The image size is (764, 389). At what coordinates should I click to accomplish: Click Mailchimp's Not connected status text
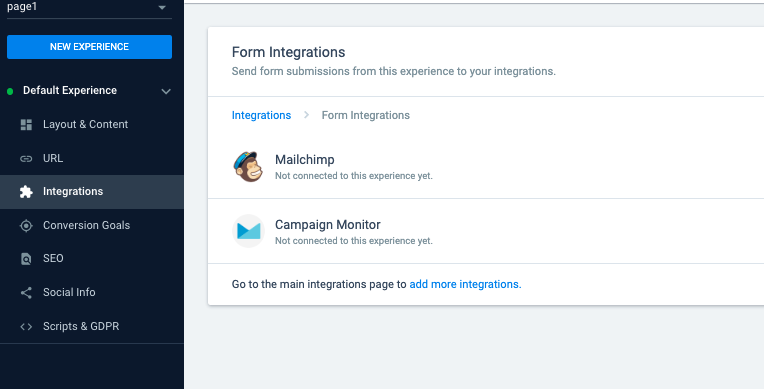tap(354, 176)
